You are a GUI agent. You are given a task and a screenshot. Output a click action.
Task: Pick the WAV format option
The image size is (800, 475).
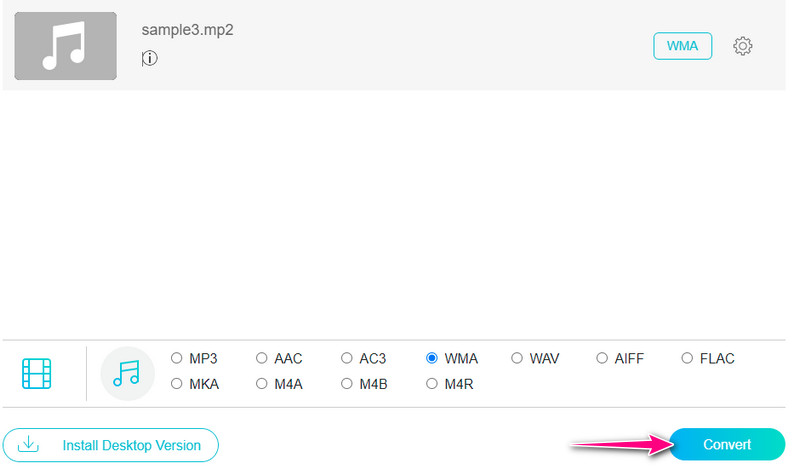pos(517,358)
